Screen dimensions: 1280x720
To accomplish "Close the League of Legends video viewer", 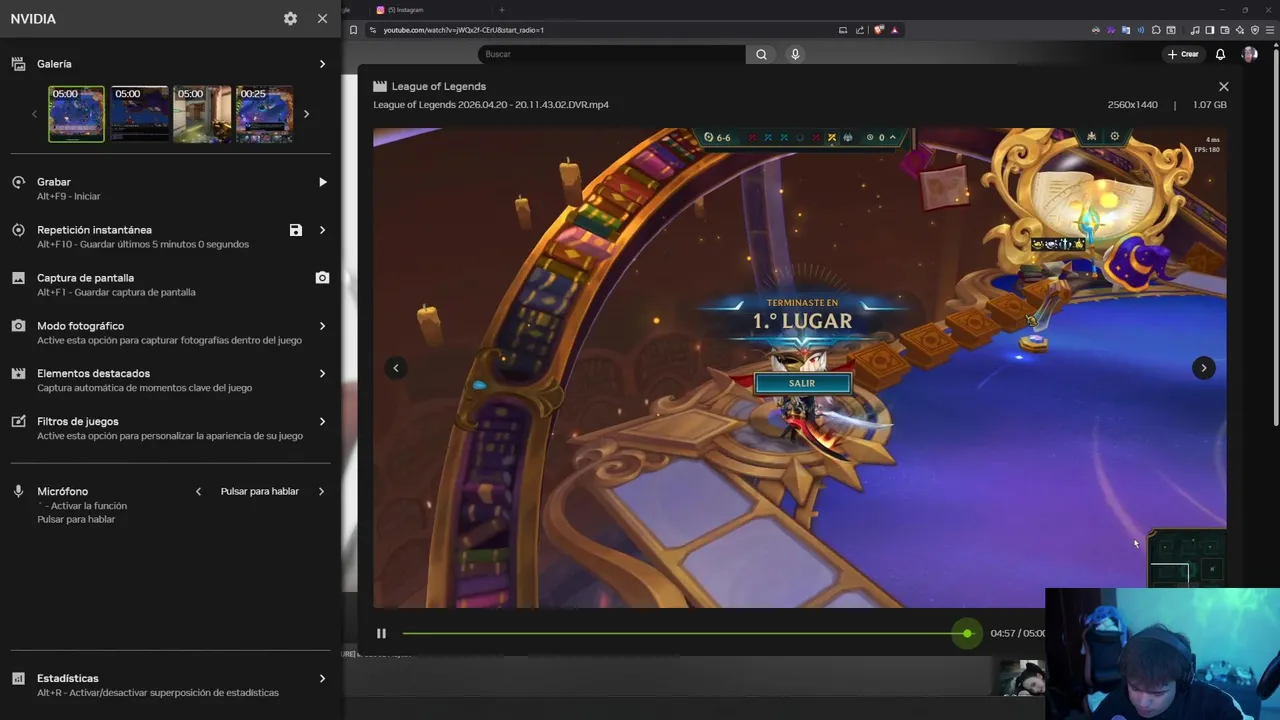I will 1223,87.
